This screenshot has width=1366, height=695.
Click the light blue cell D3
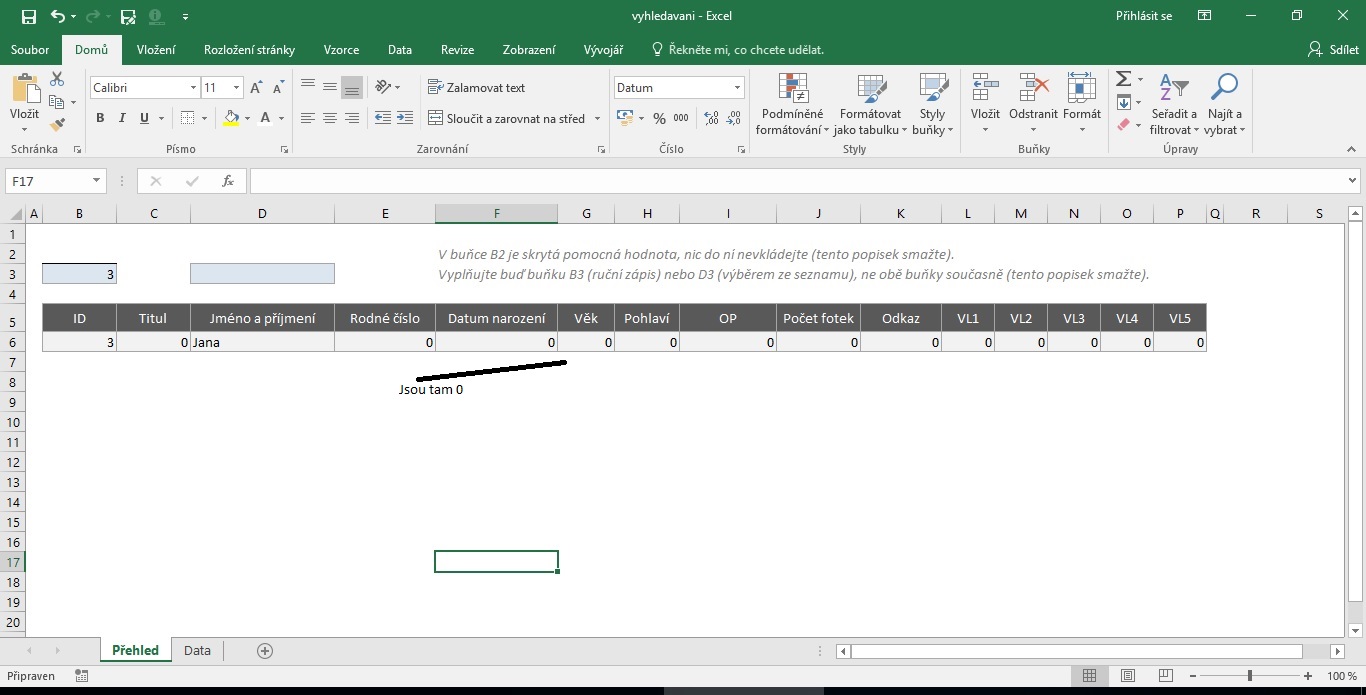[262, 274]
